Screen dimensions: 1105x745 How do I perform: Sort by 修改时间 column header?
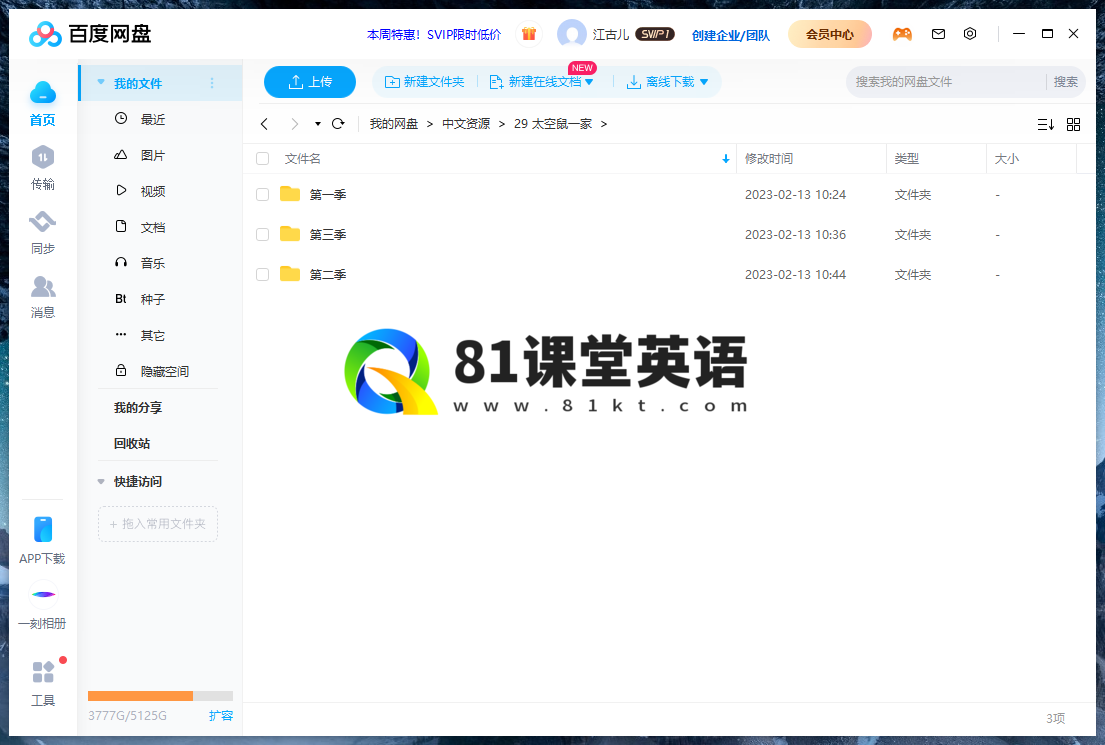[769, 159]
